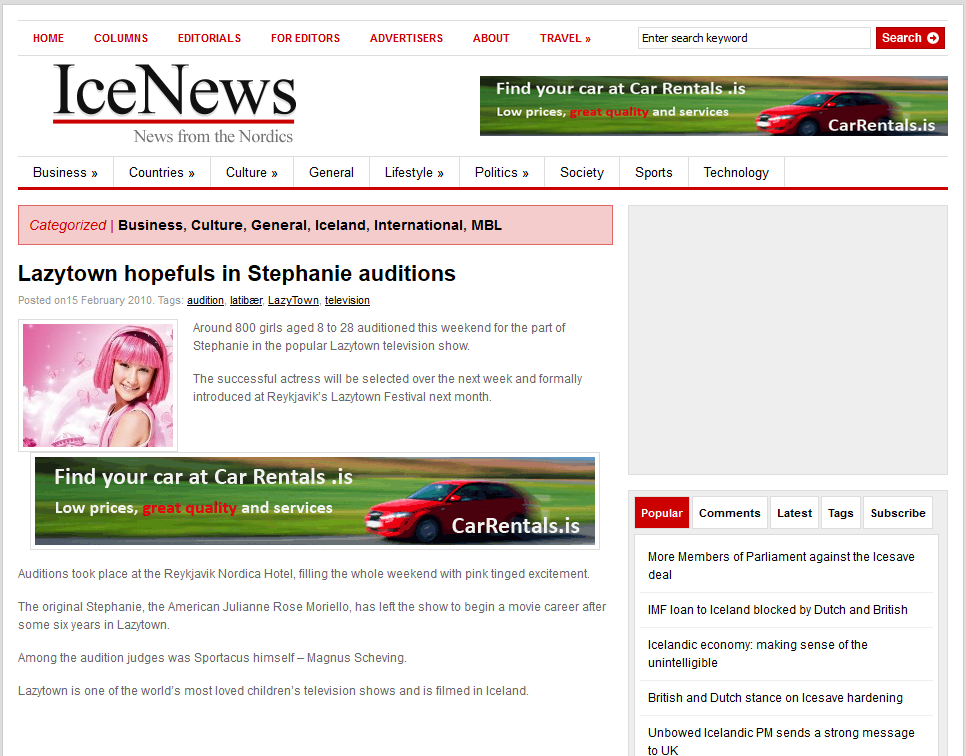
Task: Open the ABOUT page
Action: (x=491, y=38)
